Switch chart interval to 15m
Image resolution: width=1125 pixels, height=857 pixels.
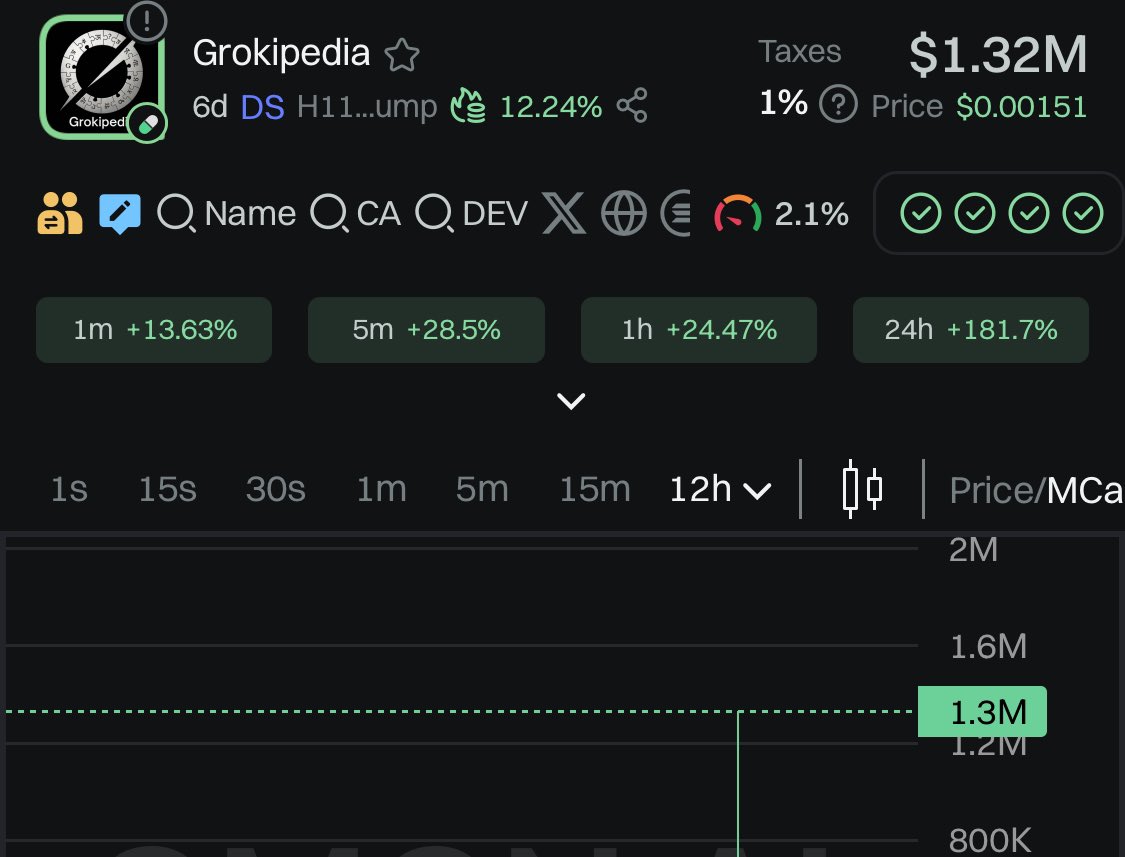click(595, 490)
